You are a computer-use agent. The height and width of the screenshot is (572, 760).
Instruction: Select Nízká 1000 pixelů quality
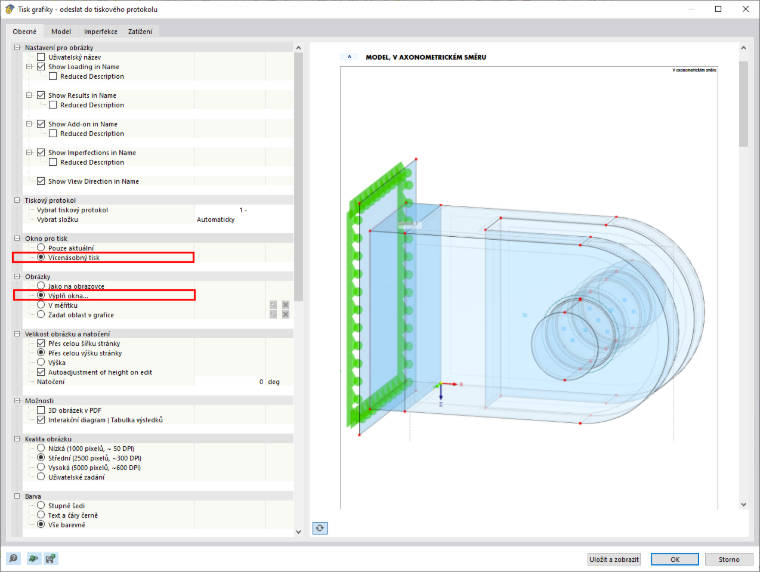pos(41,448)
